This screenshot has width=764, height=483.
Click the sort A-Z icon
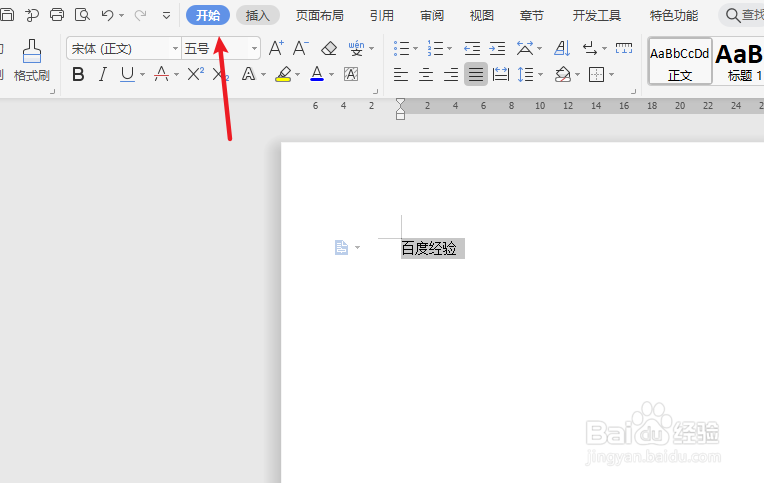(562, 48)
